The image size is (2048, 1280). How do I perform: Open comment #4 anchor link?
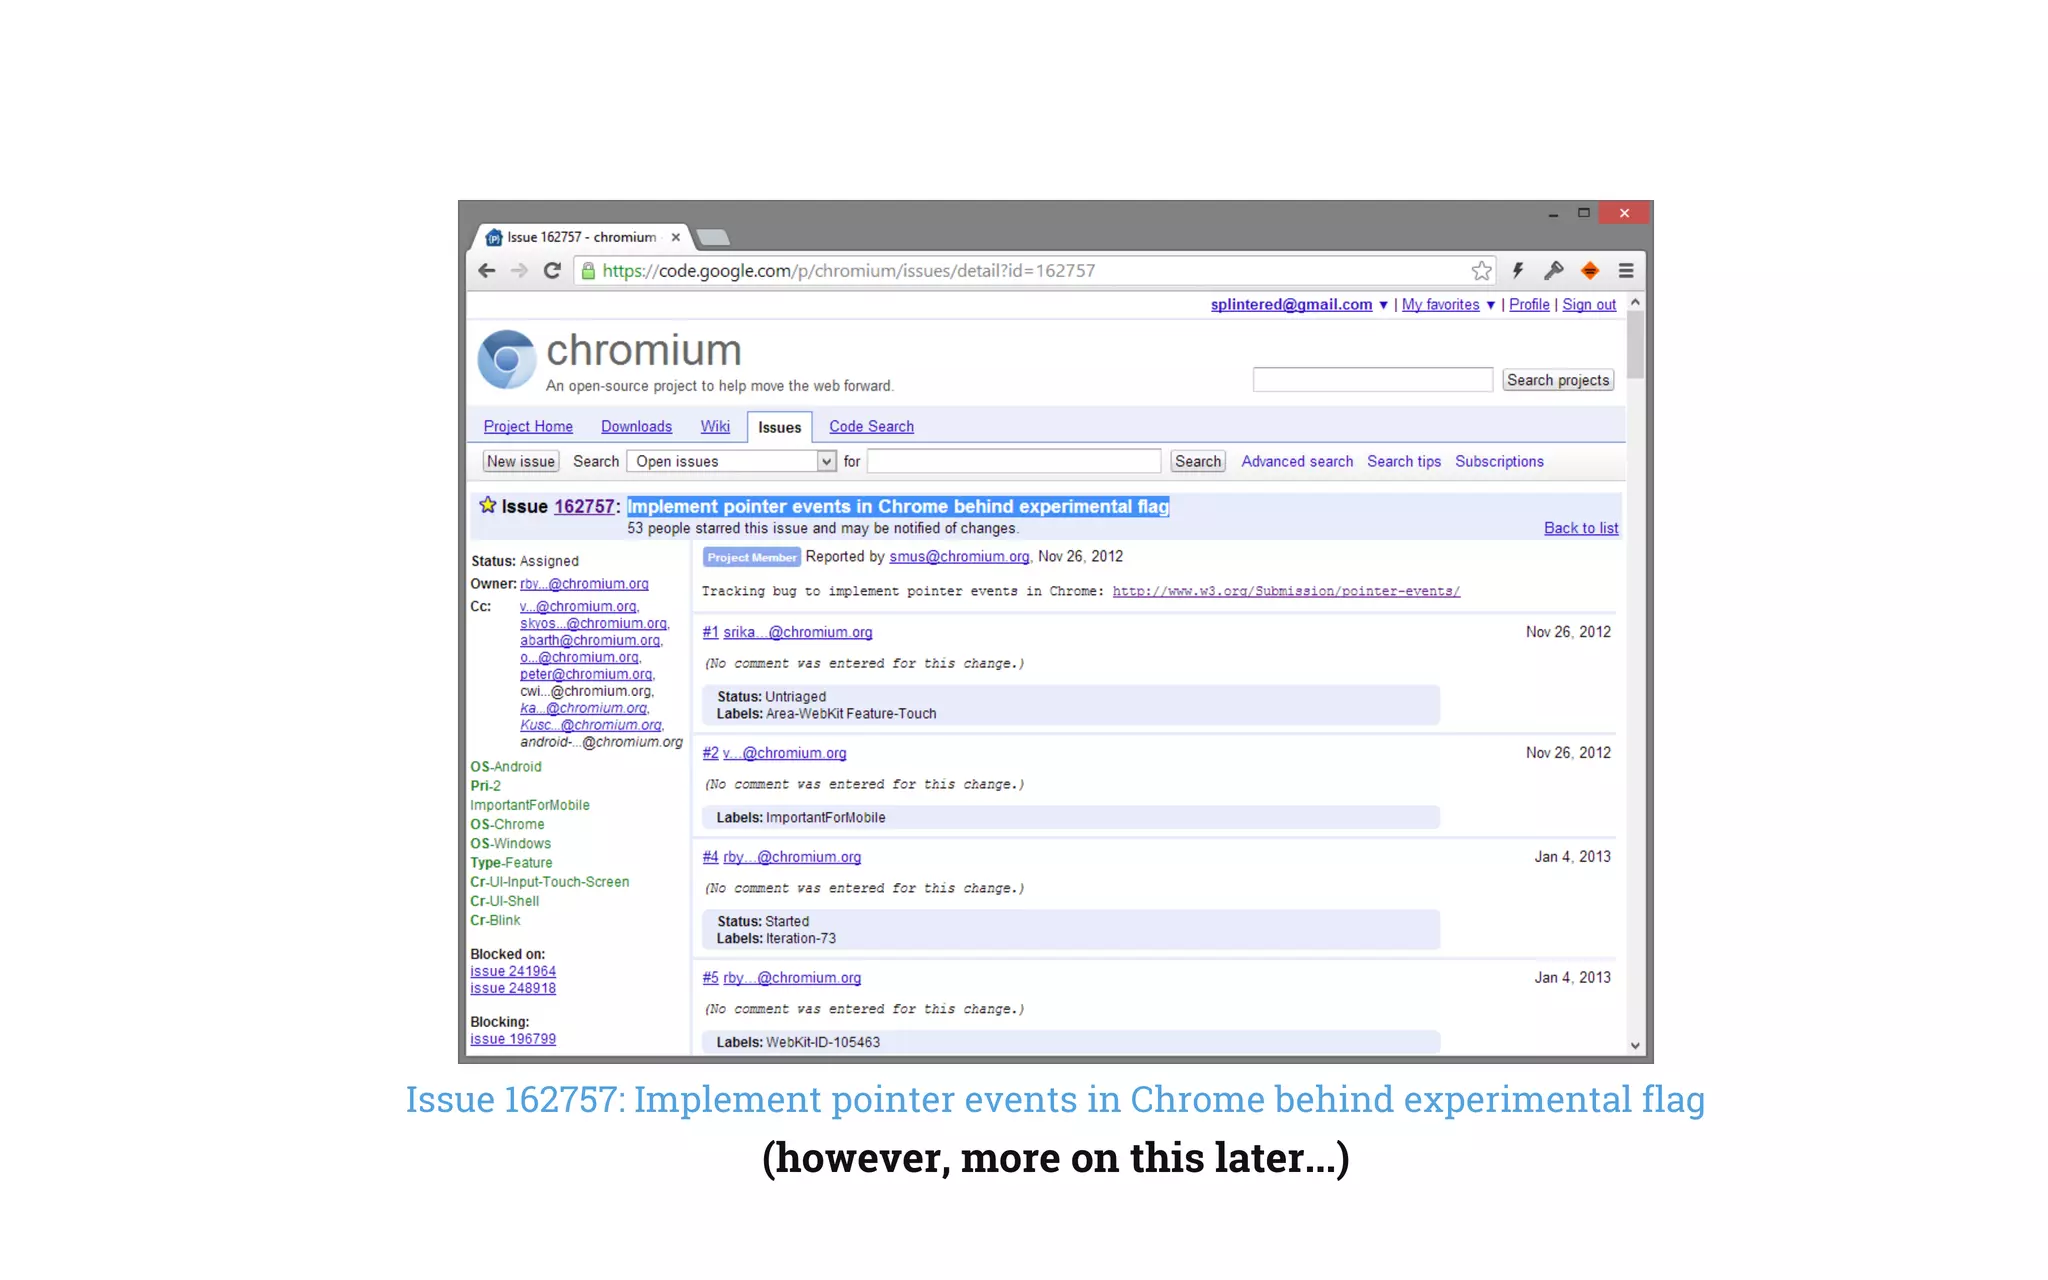[x=710, y=857]
